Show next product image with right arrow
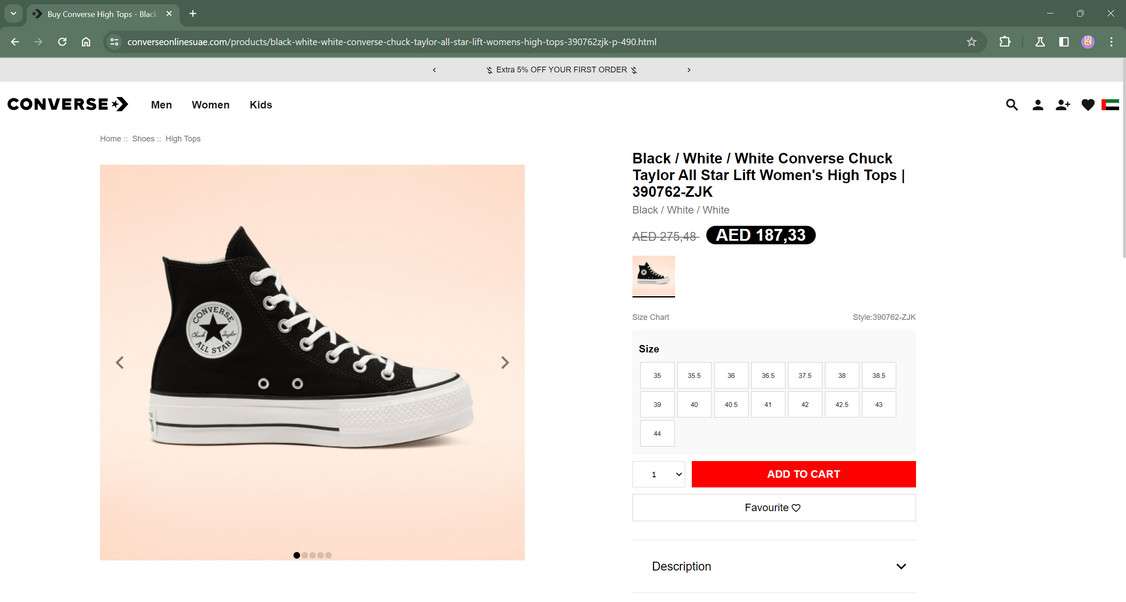 pyautogui.click(x=505, y=363)
